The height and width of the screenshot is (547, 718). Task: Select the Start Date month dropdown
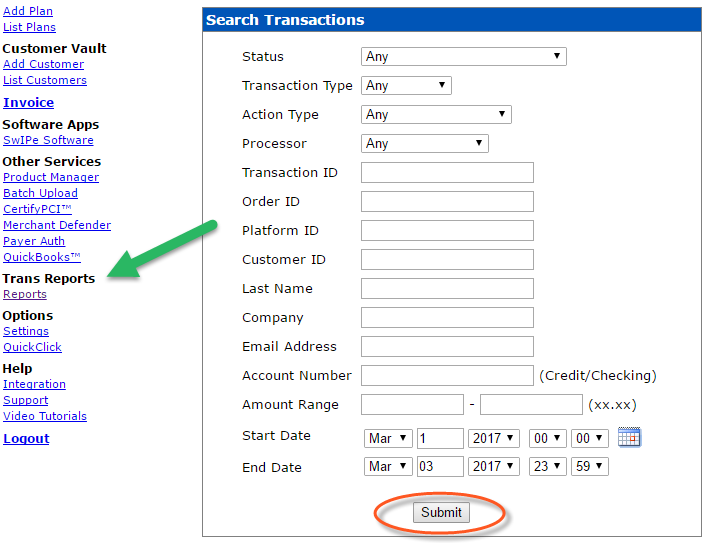pyautogui.click(x=388, y=438)
